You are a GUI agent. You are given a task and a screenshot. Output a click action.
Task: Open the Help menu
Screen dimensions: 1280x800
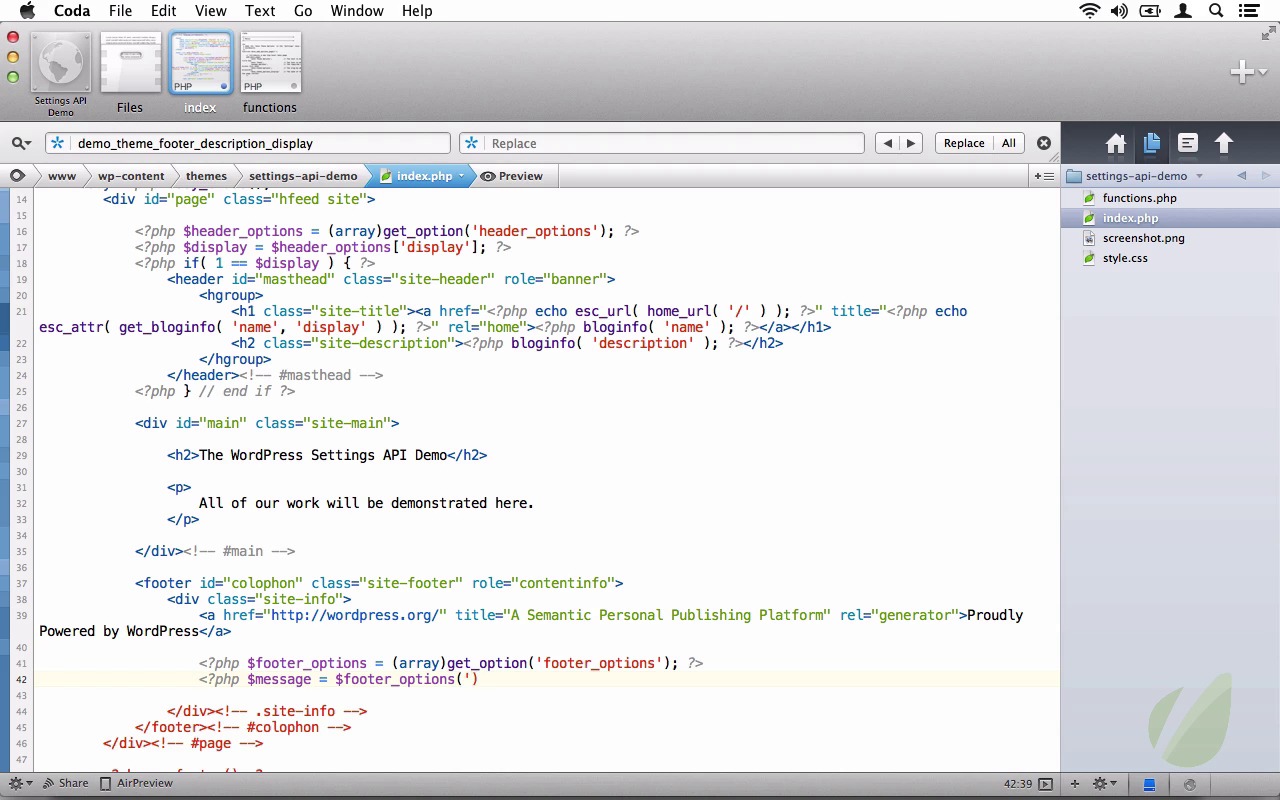[417, 11]
